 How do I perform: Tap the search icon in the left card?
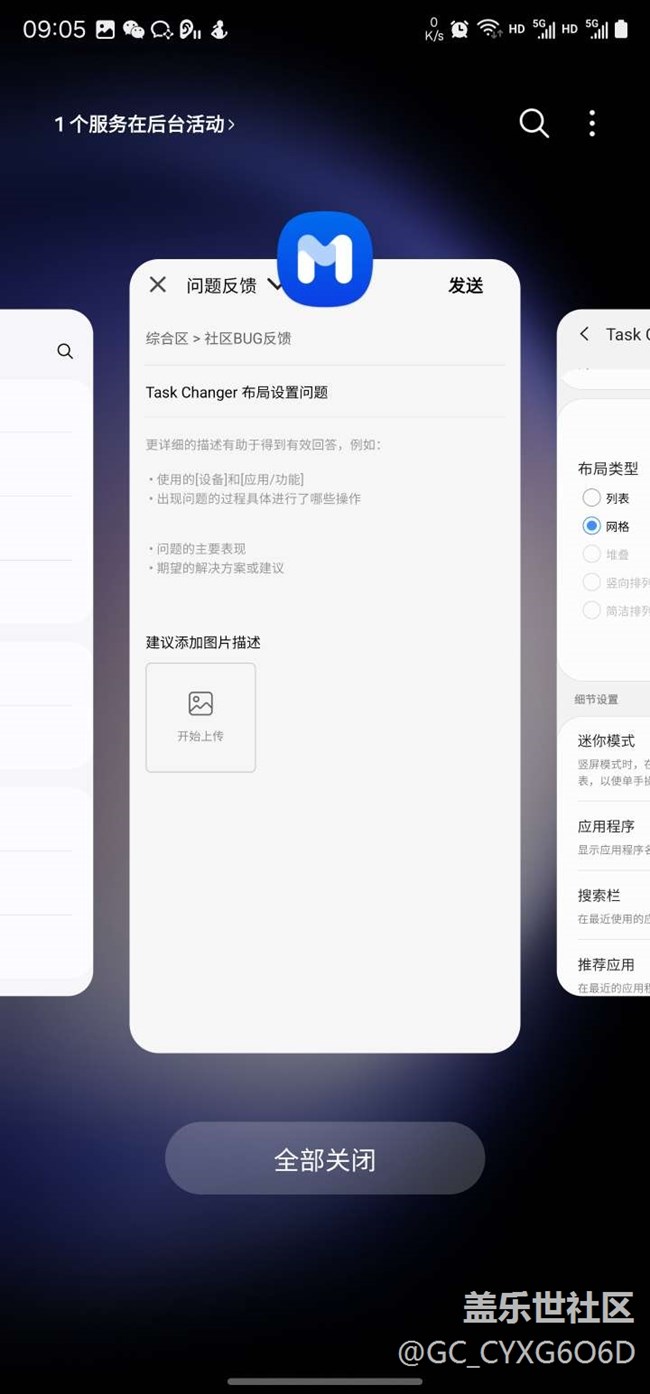(65, 351)
